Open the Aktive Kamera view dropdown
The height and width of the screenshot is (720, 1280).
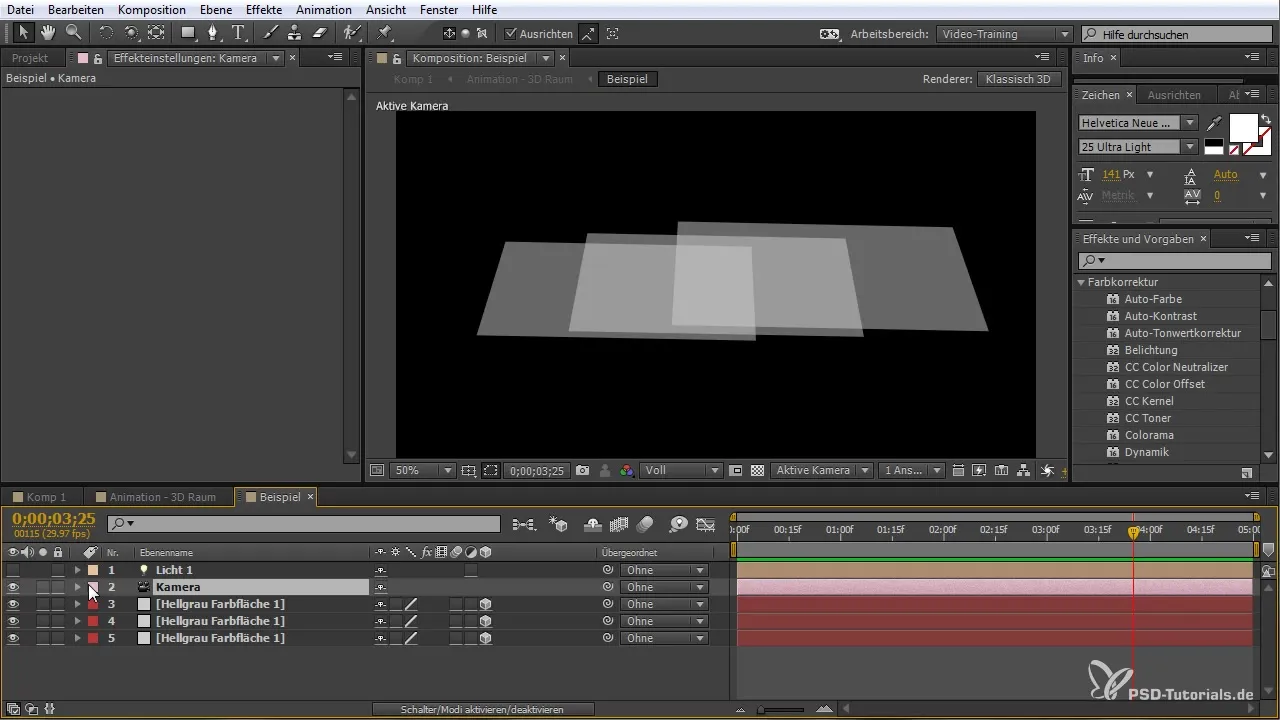pyautogui.click(x=822, y=470)
